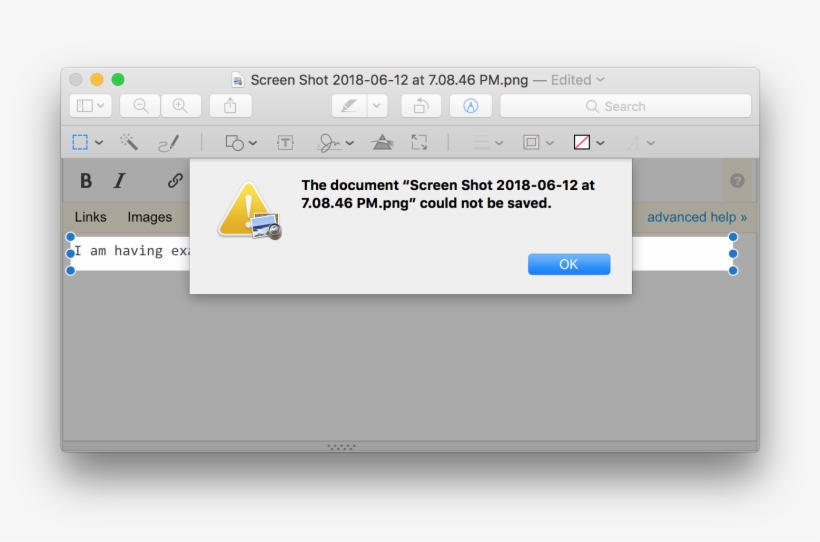Click the Text tool icon
Screen dimensions: 820x542
[285, 143]
